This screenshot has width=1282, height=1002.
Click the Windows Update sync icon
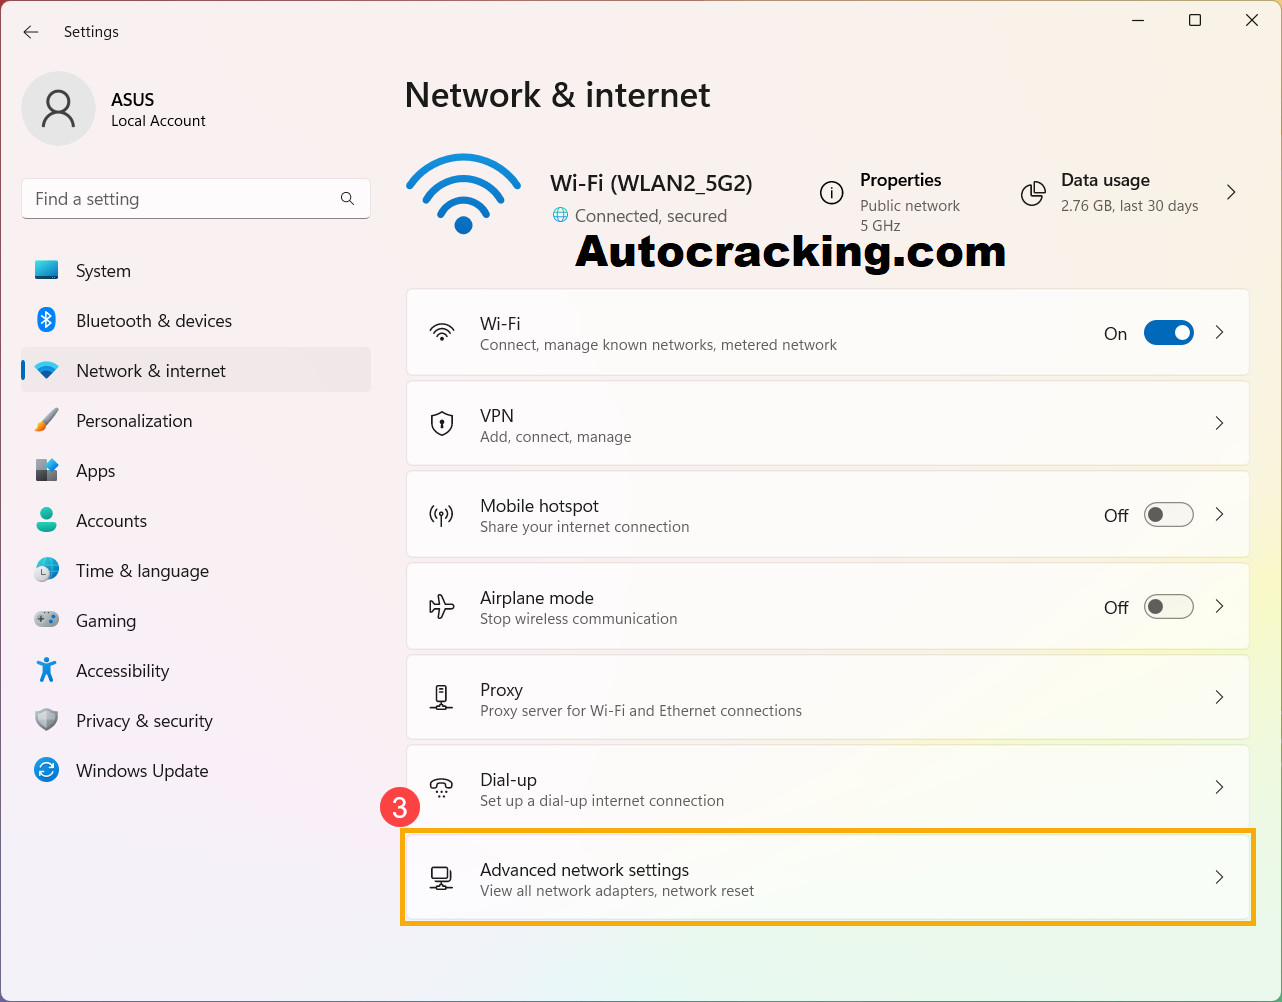point(46,770)
